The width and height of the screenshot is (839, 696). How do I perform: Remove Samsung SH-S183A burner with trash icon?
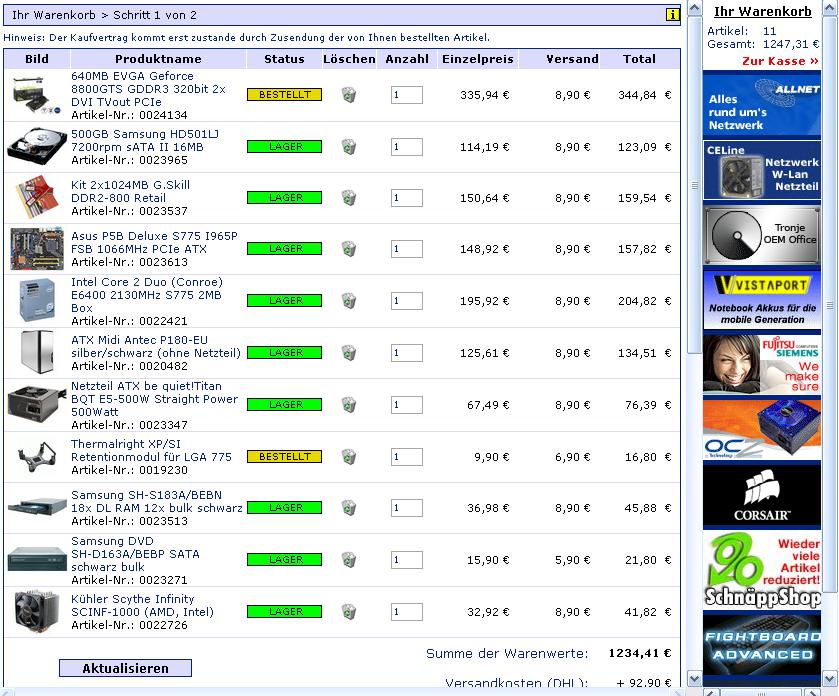tap(349, 508)
